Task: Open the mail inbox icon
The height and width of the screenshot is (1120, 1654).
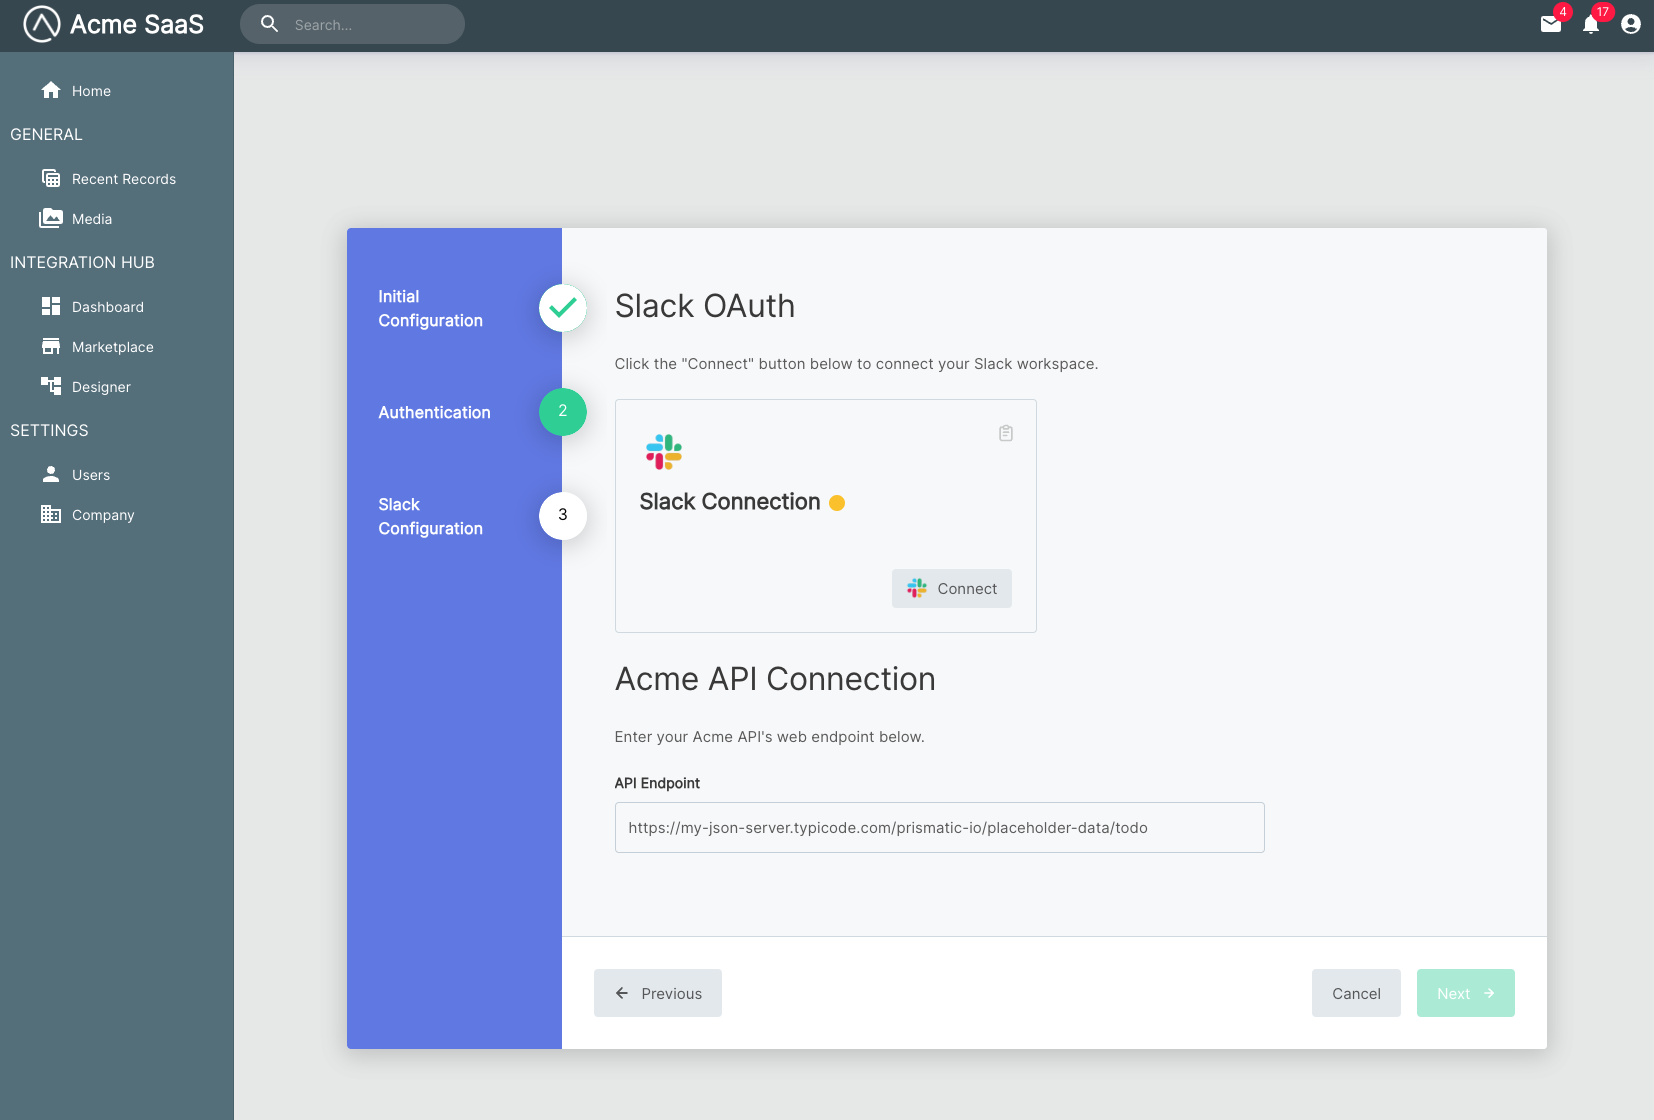Action: 1551,24
